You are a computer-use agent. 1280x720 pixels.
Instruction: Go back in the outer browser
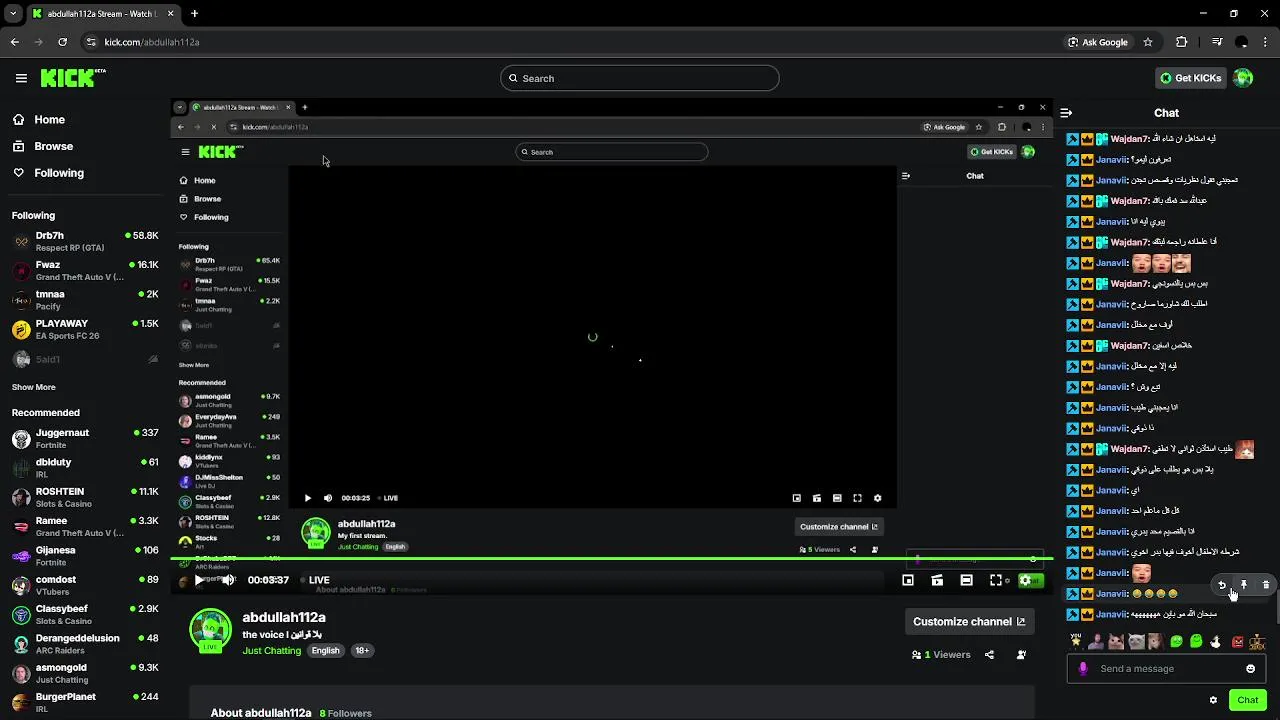[15, 42]
